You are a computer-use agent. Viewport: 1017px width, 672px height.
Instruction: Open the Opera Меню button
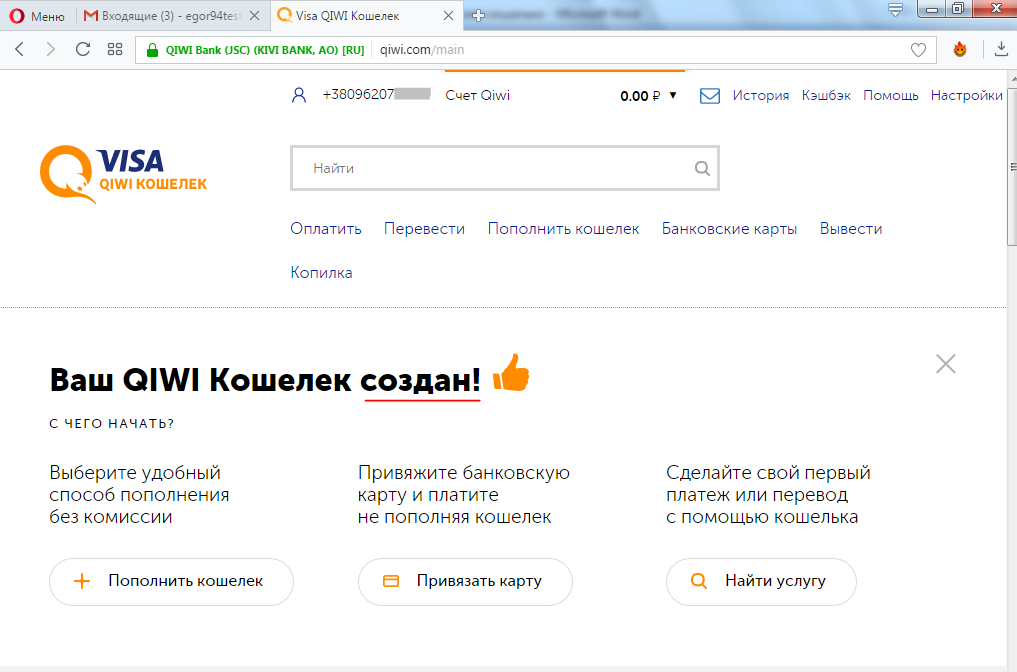38,16
